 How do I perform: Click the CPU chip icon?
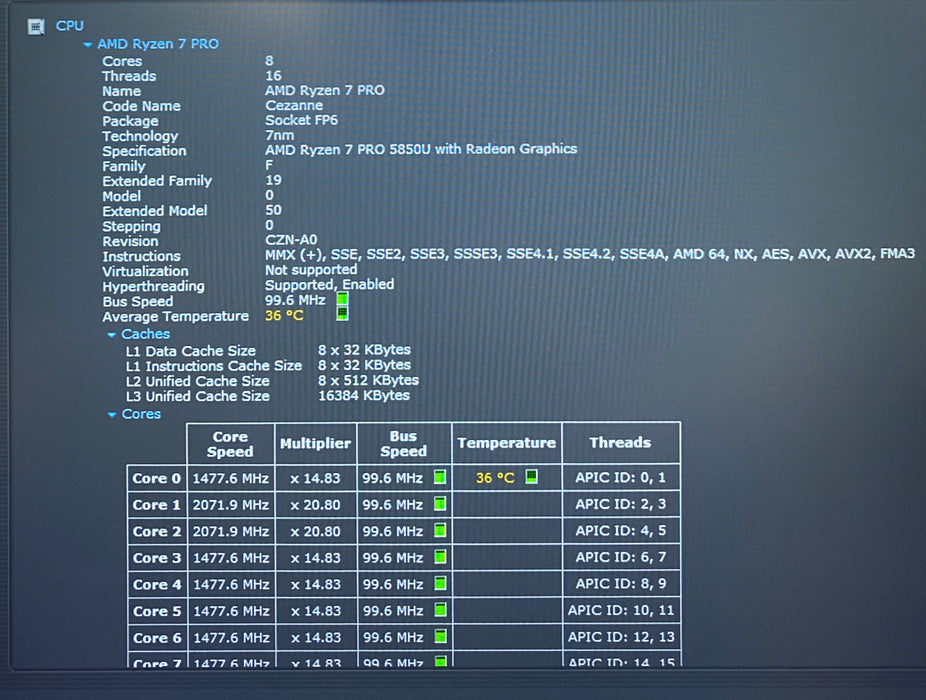pyautogui.click(x=36, y=27)
